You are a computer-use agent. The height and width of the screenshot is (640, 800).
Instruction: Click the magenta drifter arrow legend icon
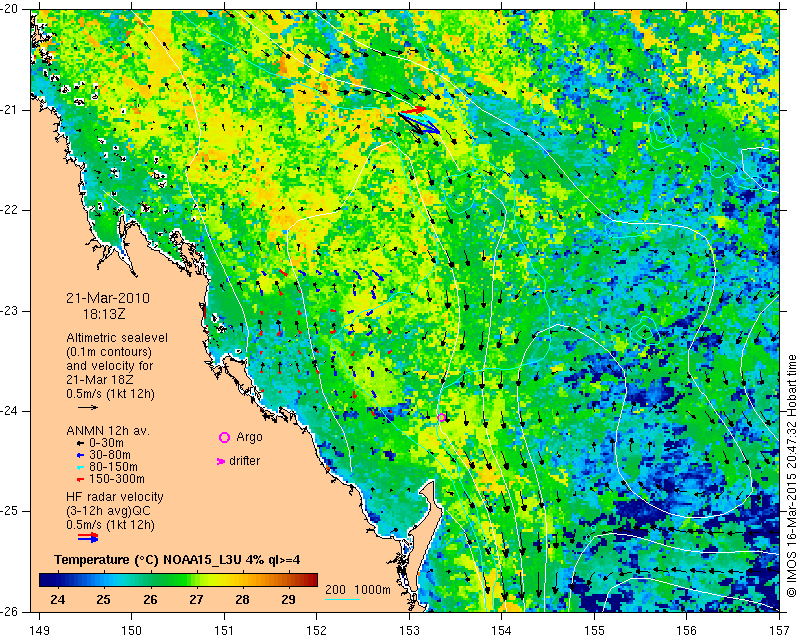[221, 461]
